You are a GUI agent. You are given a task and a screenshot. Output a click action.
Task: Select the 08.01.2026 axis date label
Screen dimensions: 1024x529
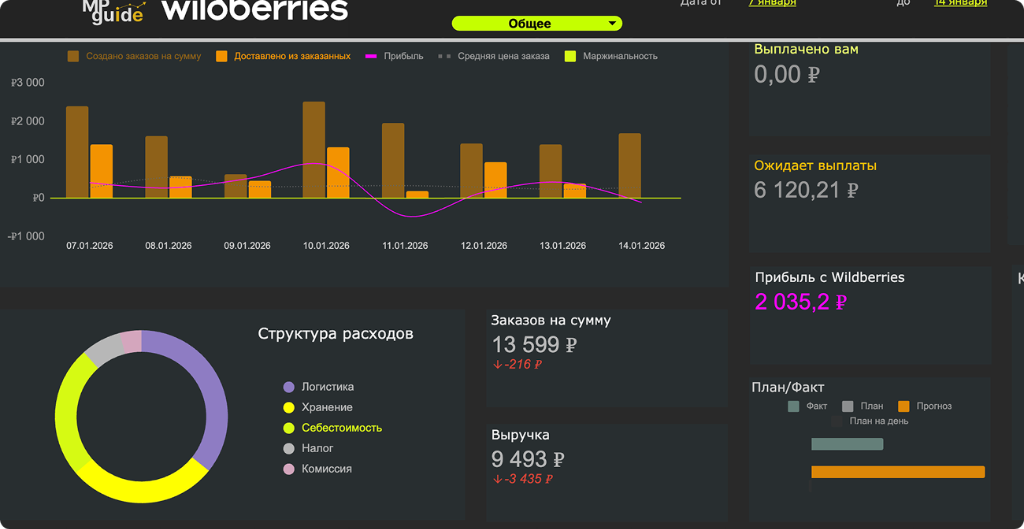[168, 246]
